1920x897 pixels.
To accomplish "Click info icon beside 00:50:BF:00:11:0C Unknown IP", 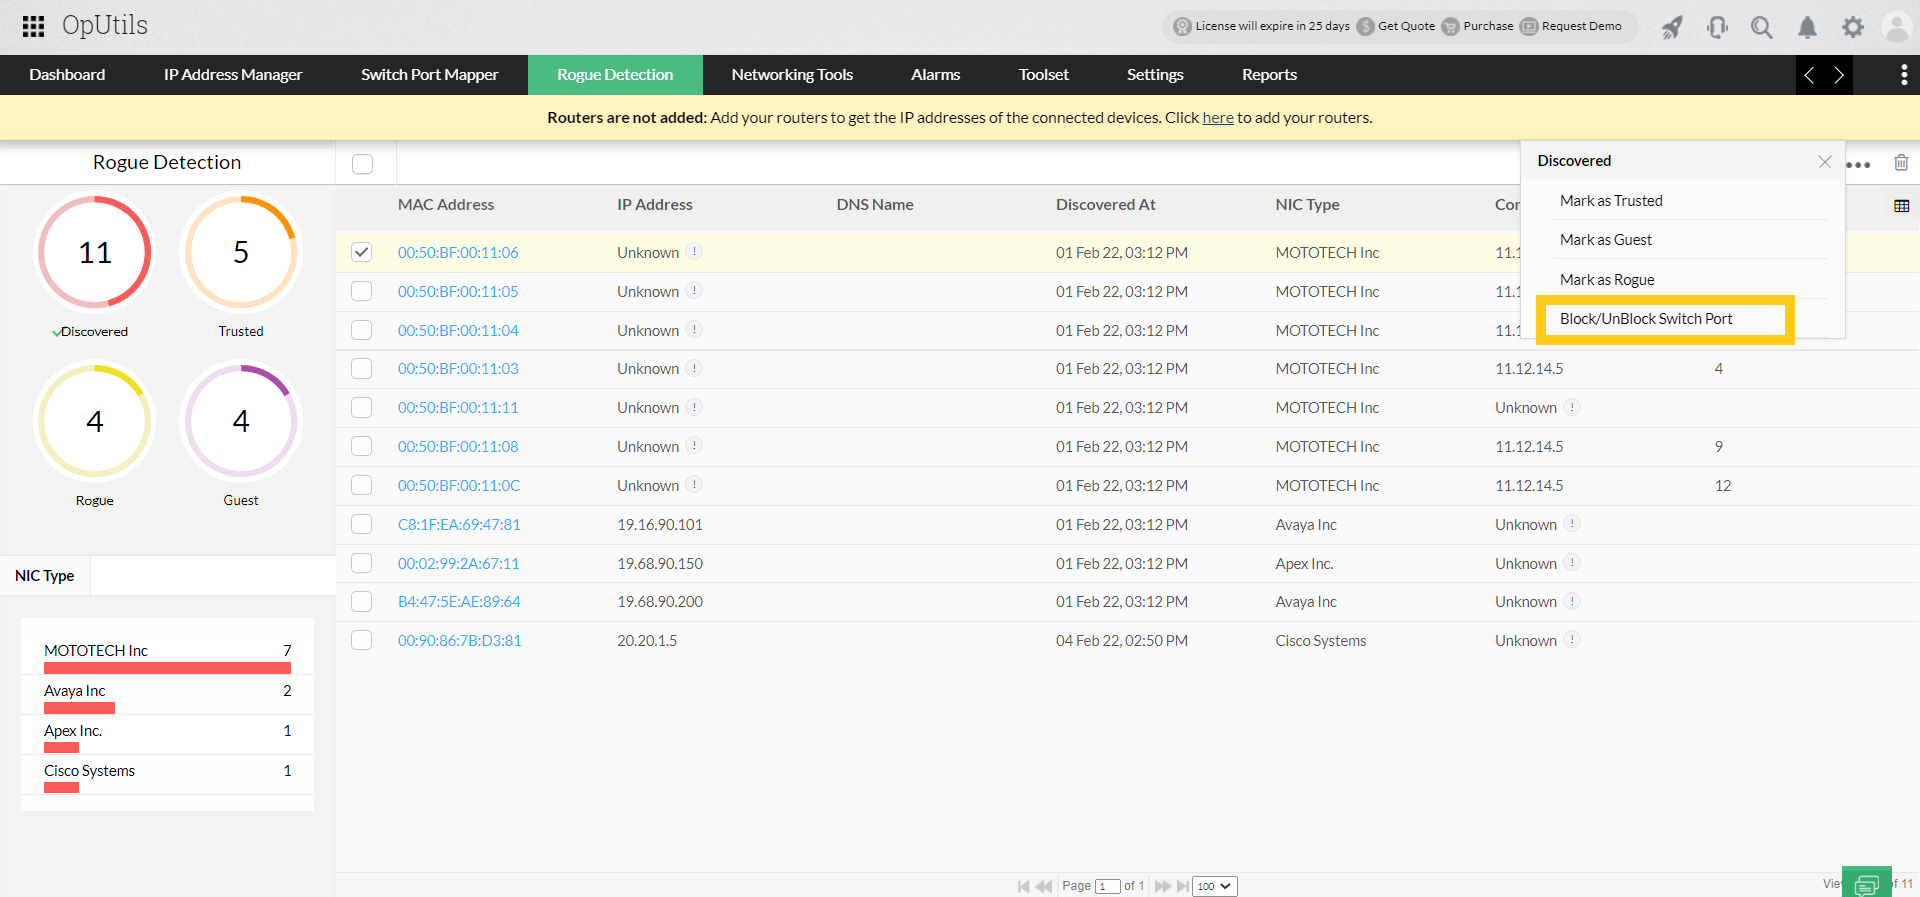I will tap(694, 485).
